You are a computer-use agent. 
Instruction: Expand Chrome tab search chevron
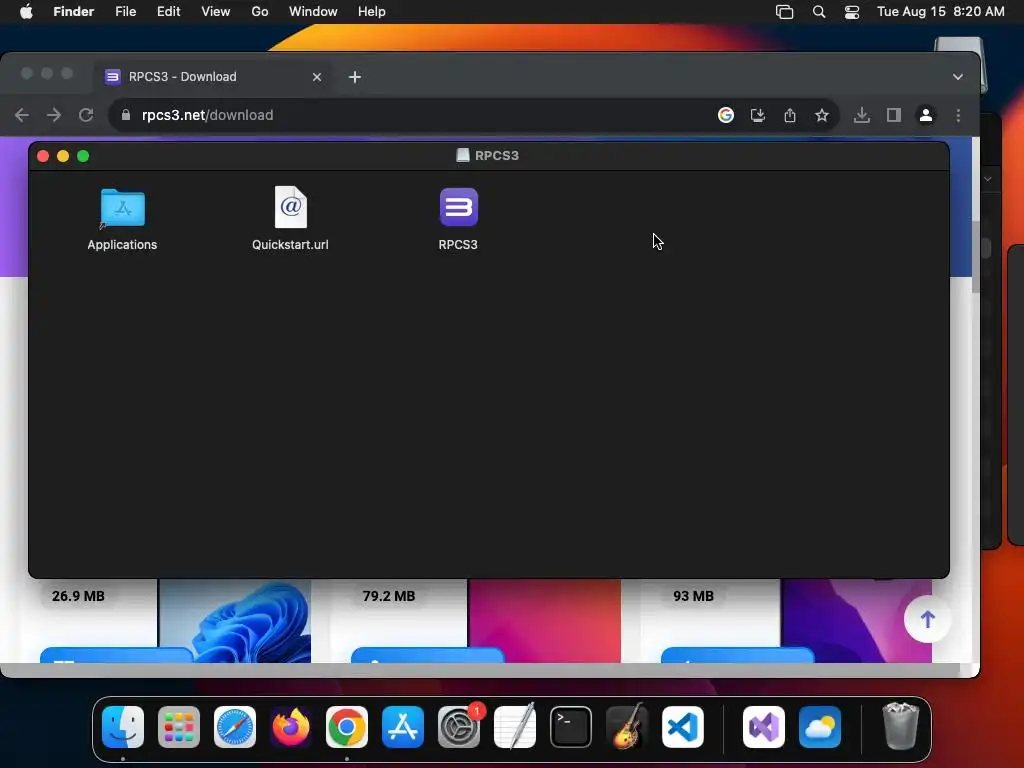[x=957, y=77]
